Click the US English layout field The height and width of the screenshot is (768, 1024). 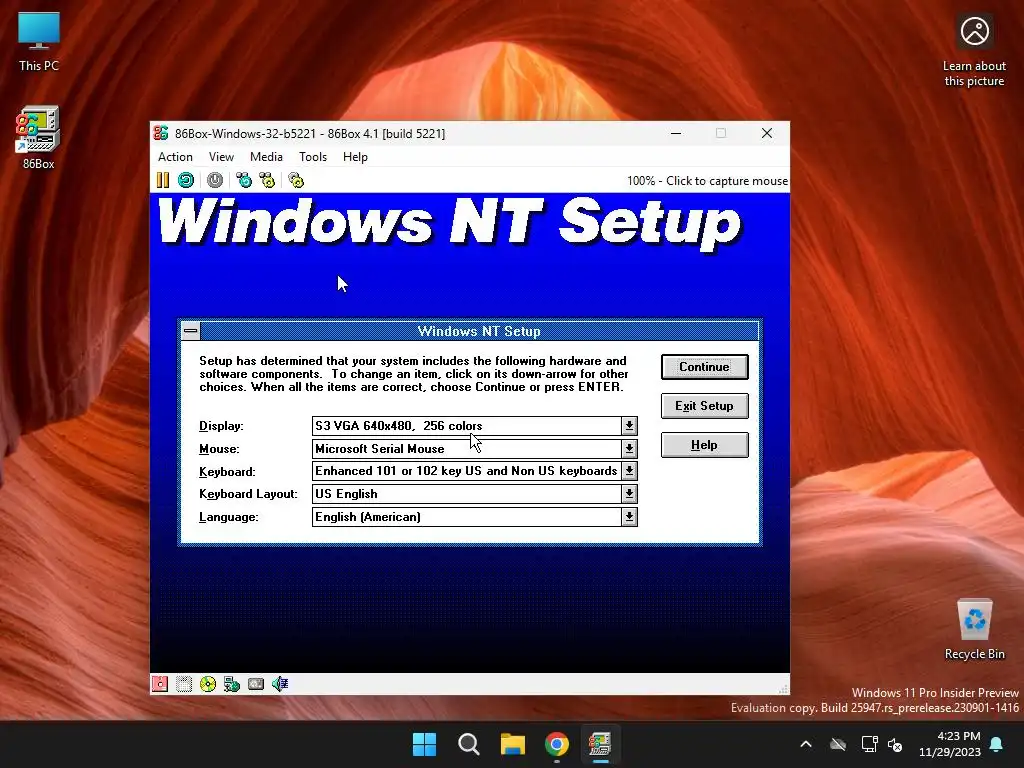pyautogui.click(x=466, y=494)
